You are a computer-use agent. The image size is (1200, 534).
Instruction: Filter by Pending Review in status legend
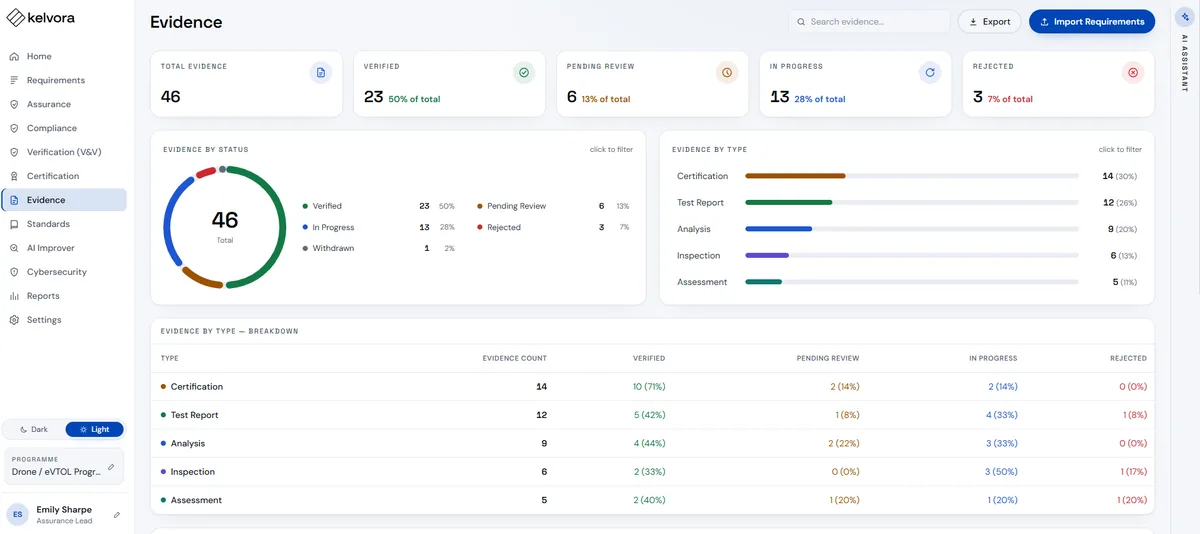coord(553,206)
